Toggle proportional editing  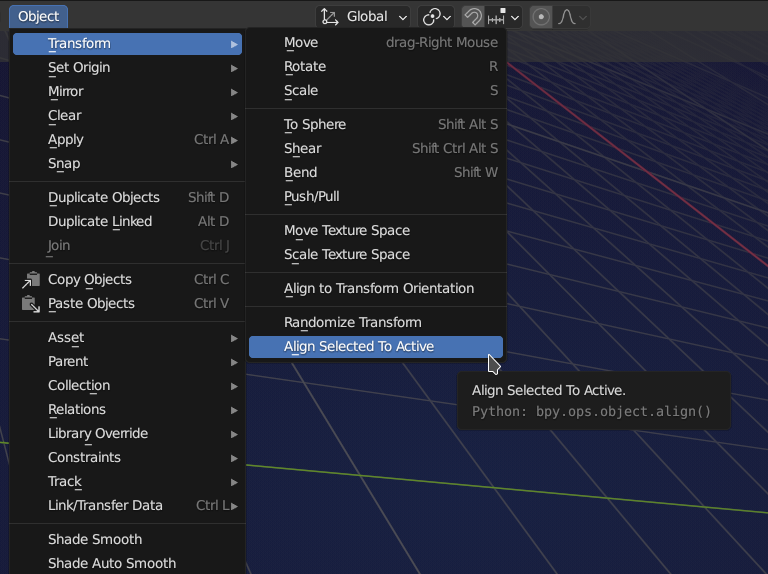pyautogui.click(x=541, y=17)
